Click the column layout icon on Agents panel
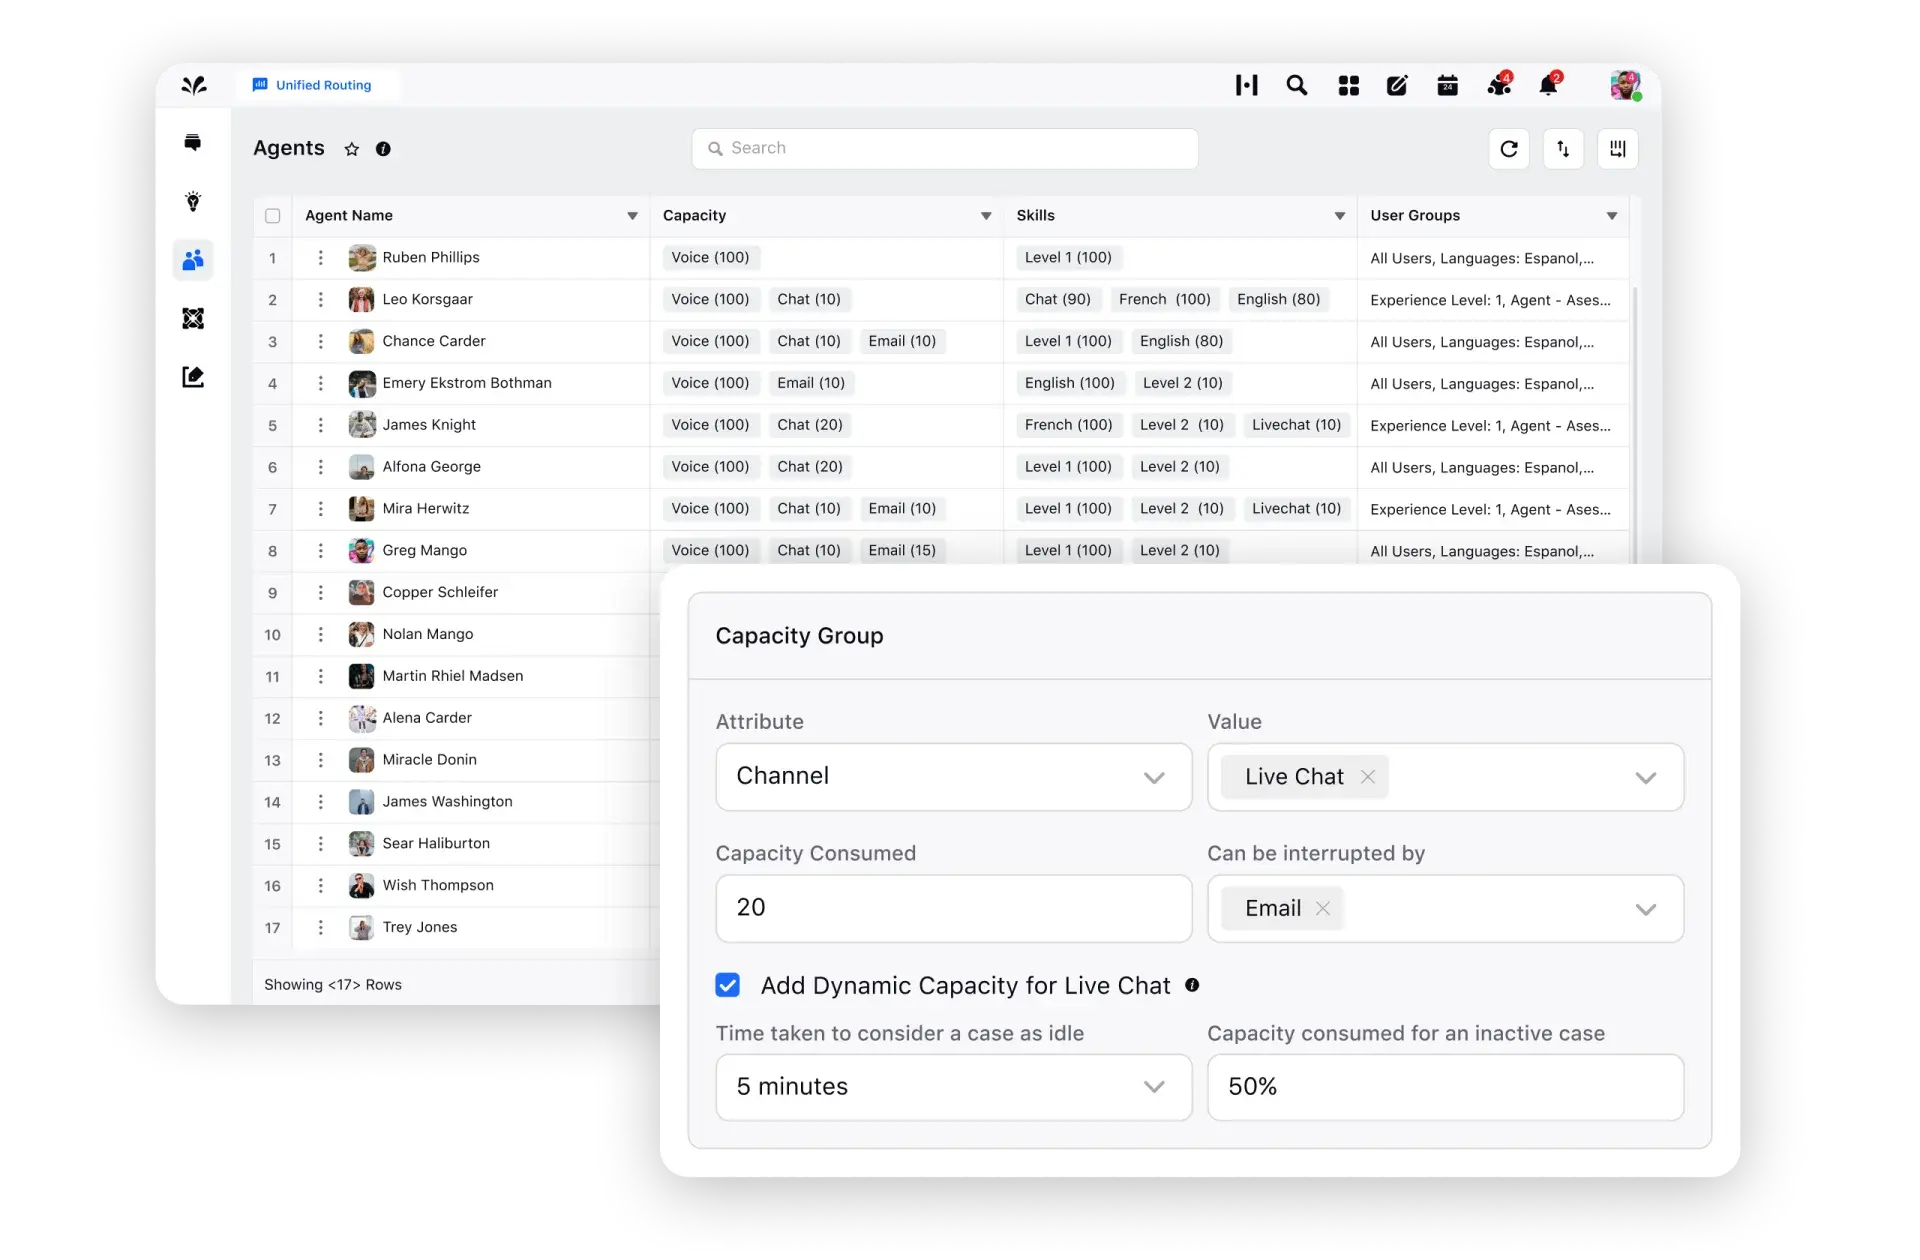 click(x=1618, y=148)
